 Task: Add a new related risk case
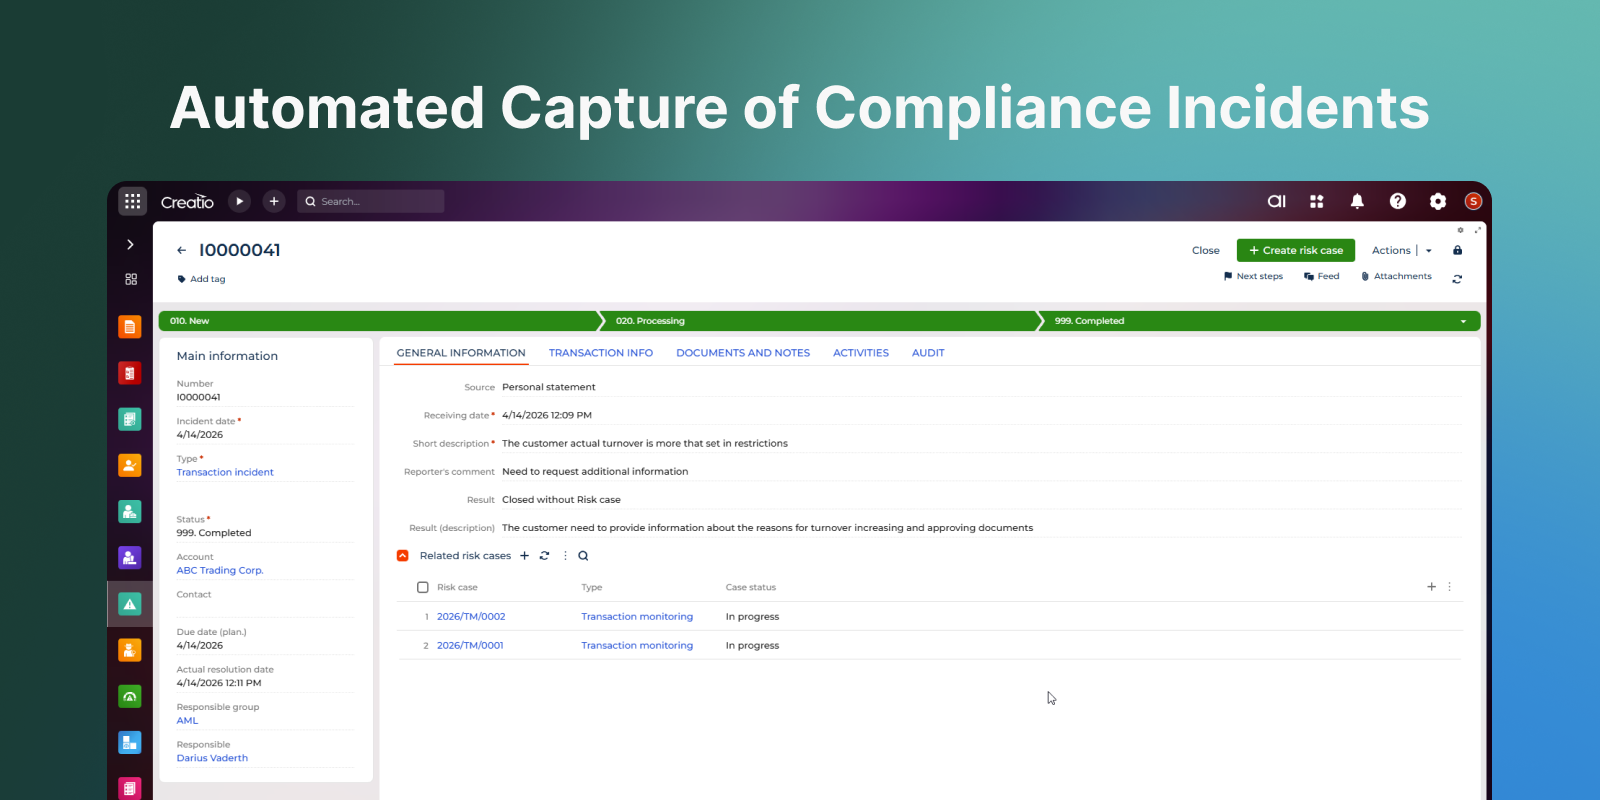click(524, 556)
